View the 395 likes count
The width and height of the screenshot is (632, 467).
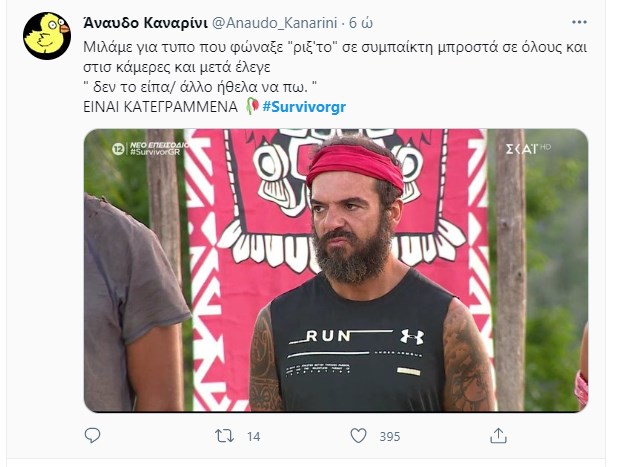click(390, 436)
